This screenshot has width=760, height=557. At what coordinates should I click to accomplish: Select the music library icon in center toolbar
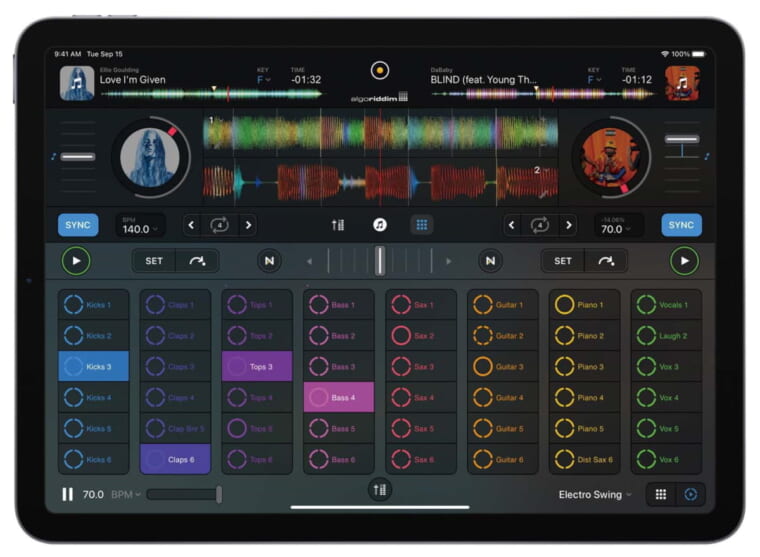380,225
